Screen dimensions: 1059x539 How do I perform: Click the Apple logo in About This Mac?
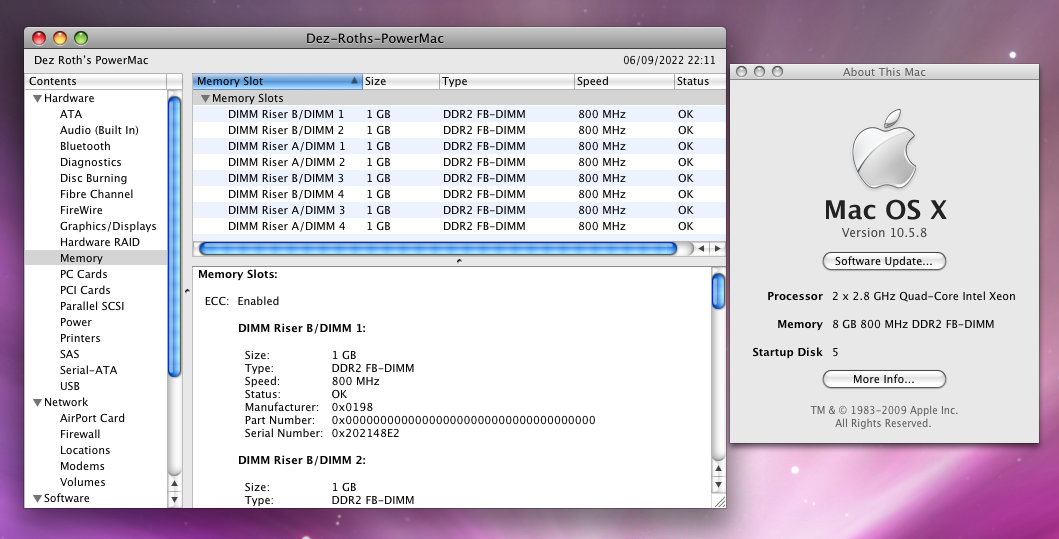(883, 149)
